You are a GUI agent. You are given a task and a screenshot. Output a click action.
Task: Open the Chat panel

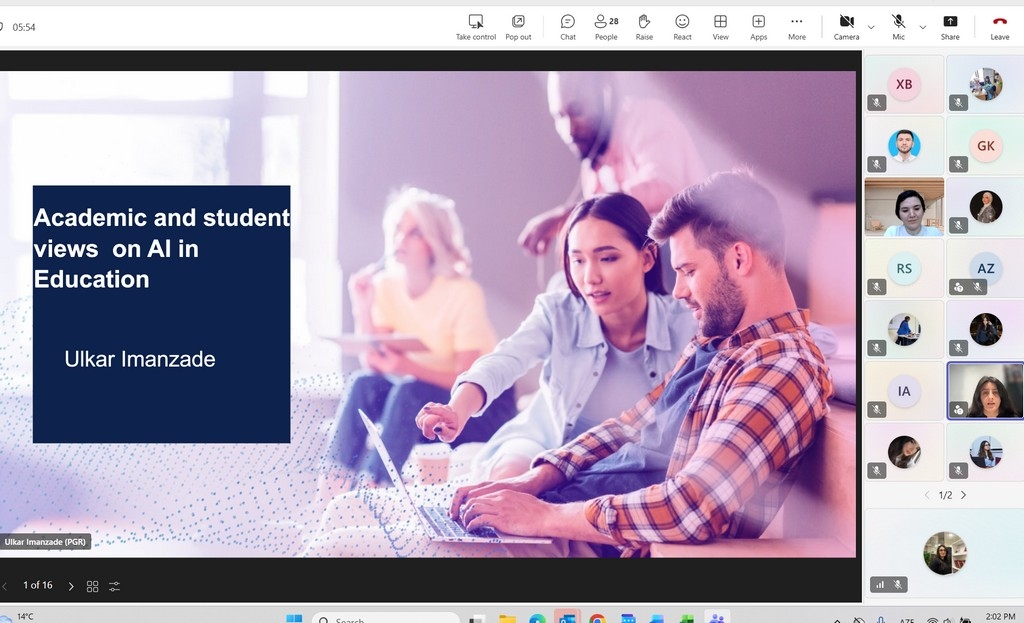(567, 27)
